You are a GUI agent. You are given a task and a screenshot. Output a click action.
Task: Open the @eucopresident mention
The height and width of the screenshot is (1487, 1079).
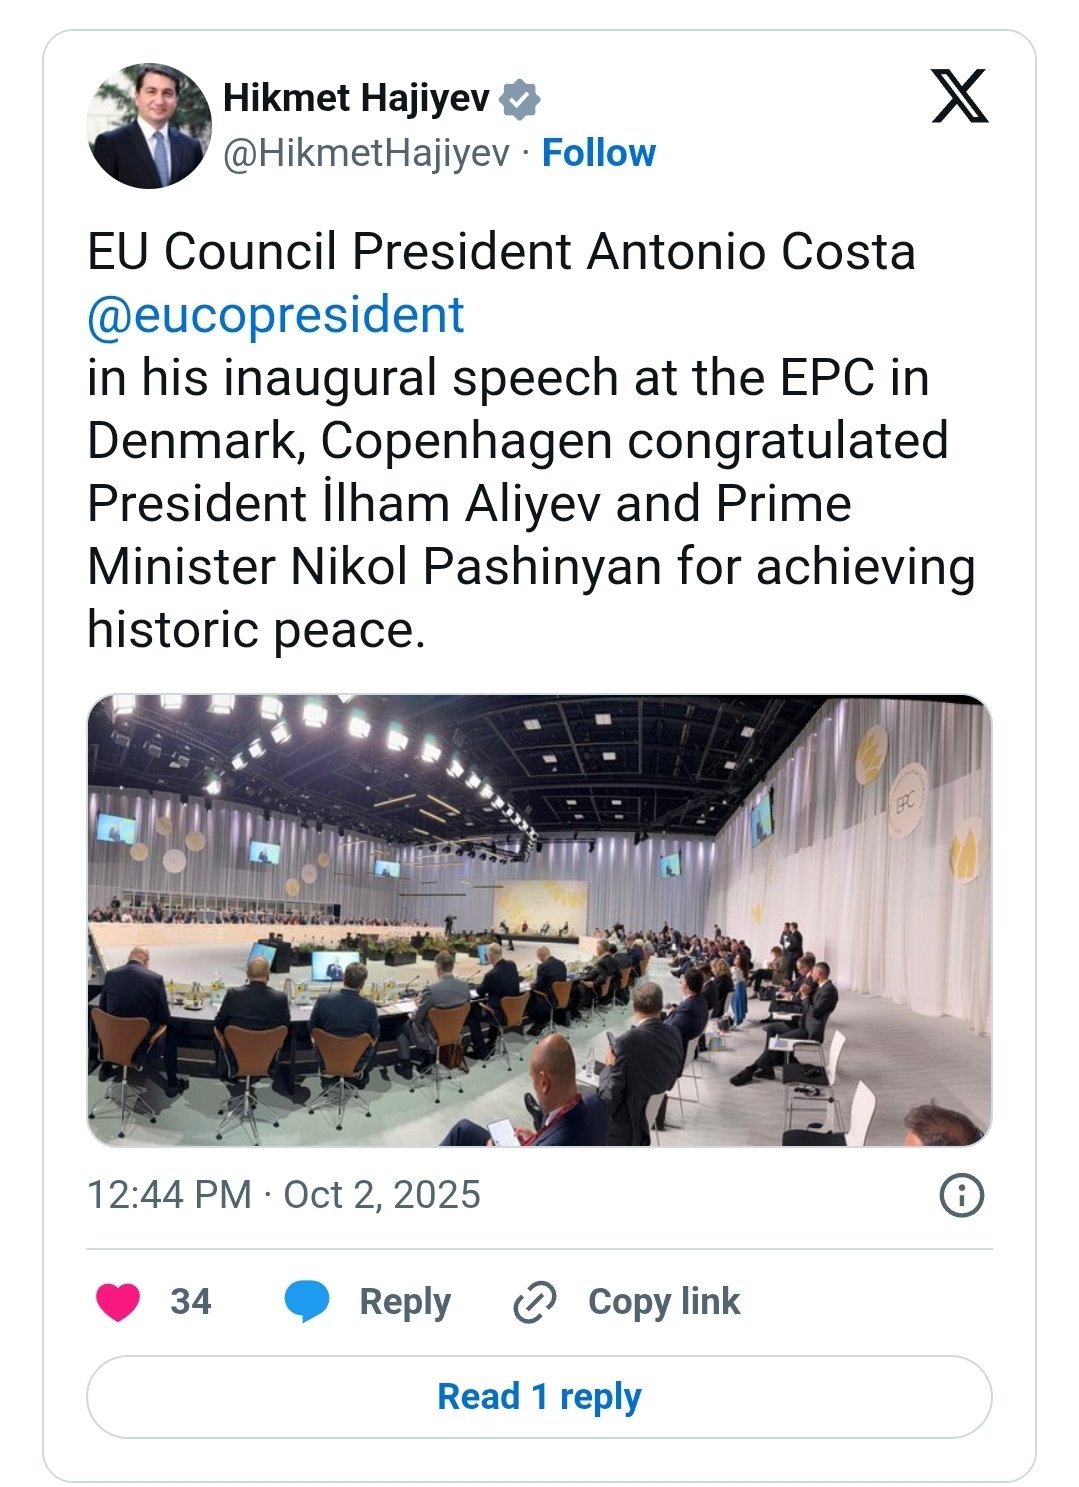tap(275, 315)
